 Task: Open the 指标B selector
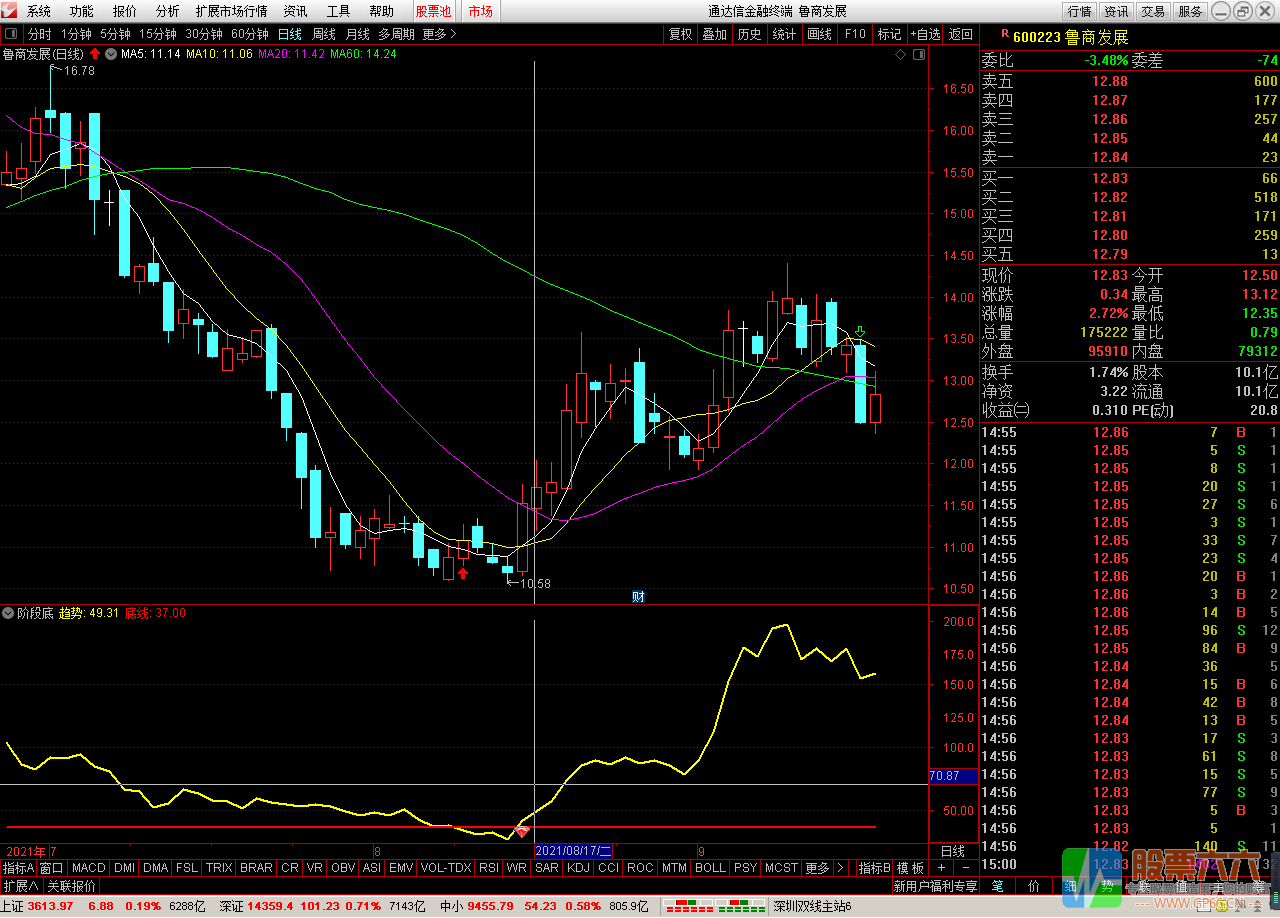[x=875, y=868]
